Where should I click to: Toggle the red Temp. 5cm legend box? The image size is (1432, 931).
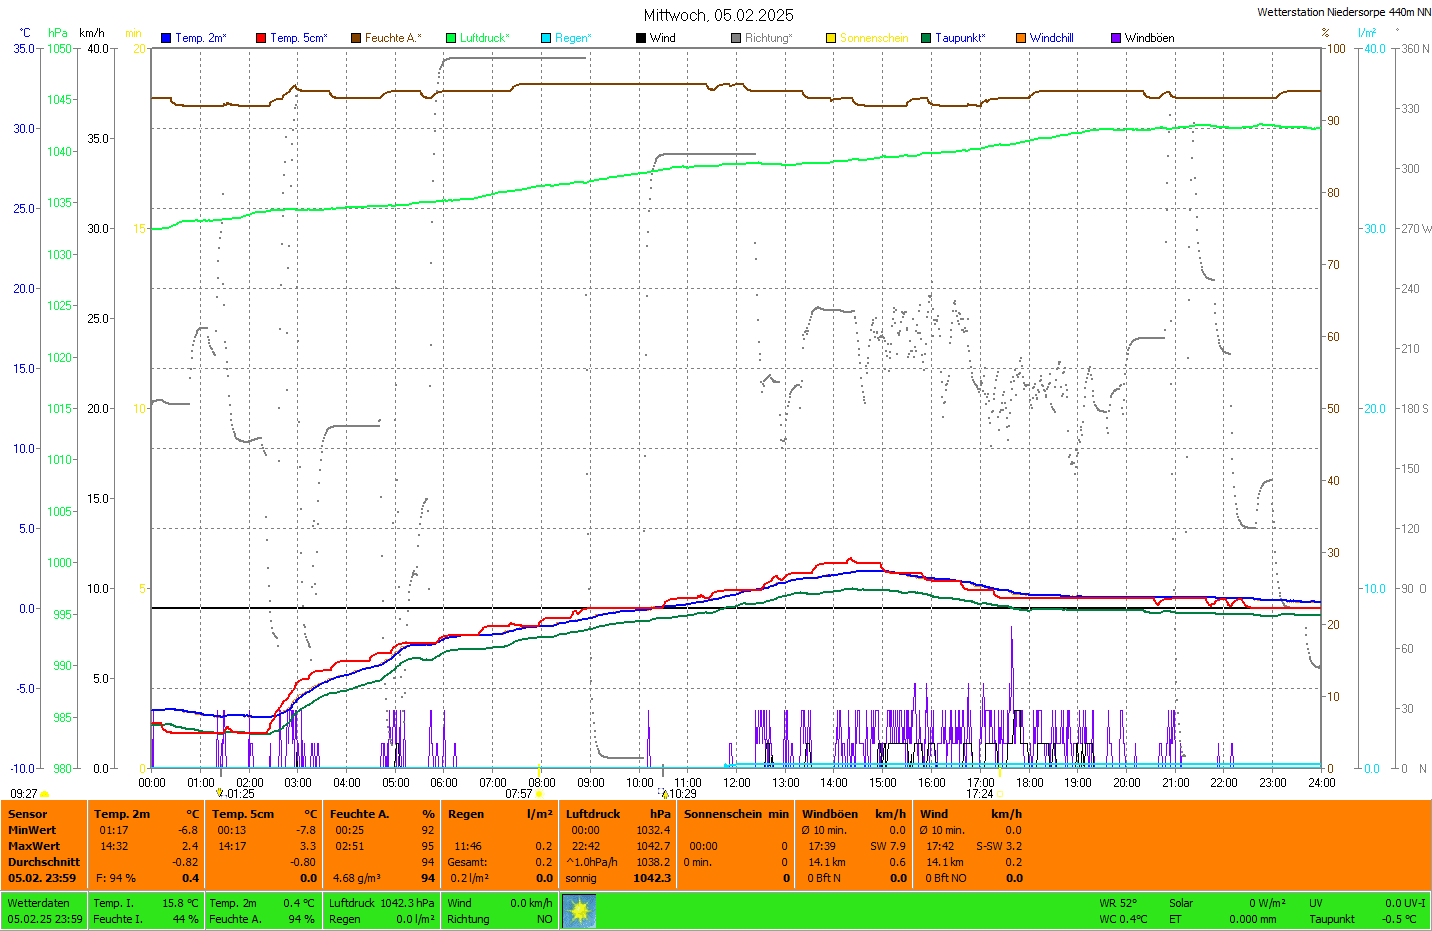pyautogui.click(x=261, y=38)
